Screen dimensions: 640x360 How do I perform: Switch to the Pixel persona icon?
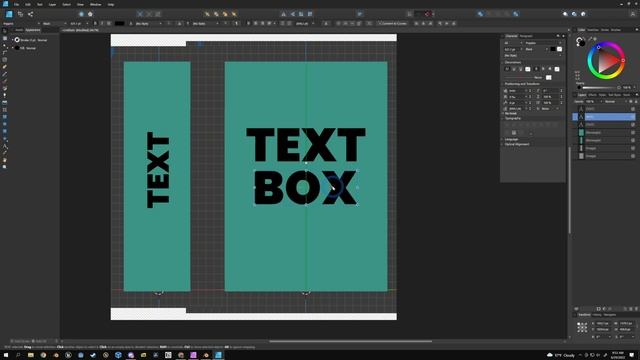(x=20, y=14)
